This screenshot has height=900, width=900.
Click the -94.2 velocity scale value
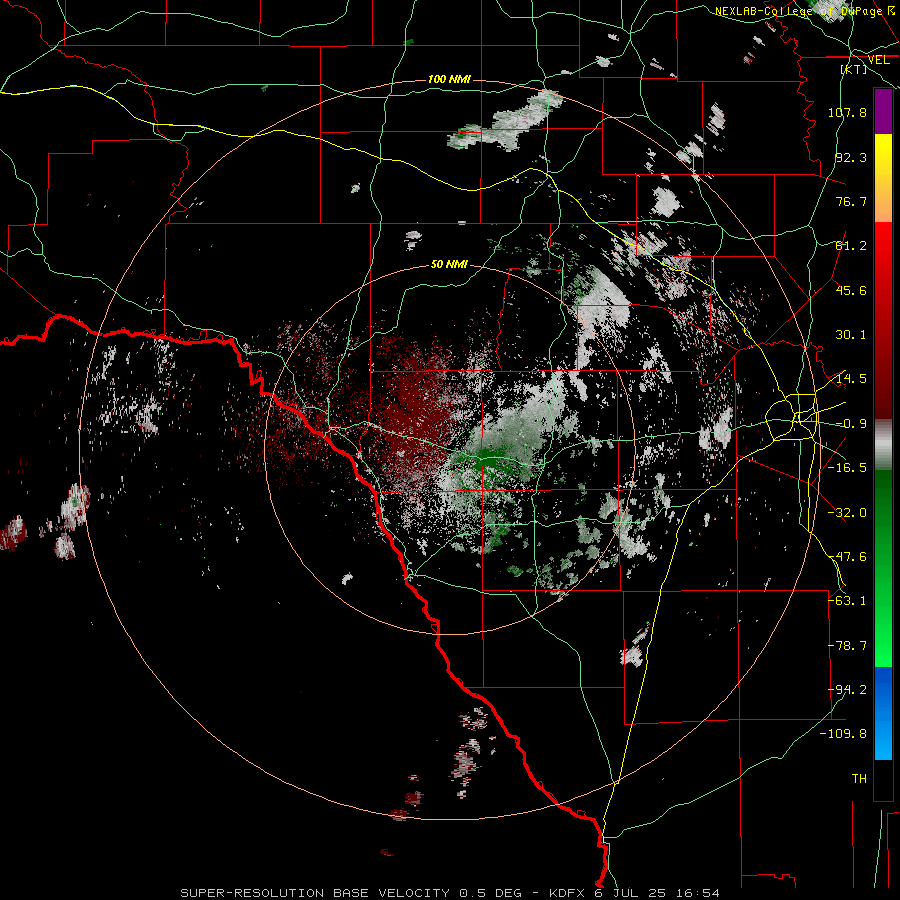coord(847,690)
